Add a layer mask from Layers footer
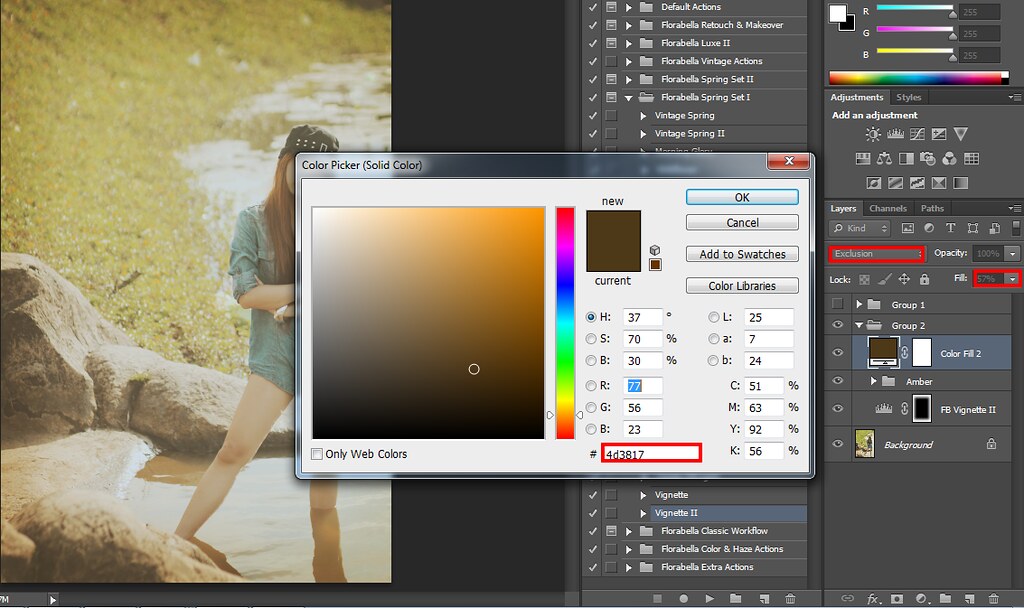This screenshot has width=1024, height=608. click(897, 598)
